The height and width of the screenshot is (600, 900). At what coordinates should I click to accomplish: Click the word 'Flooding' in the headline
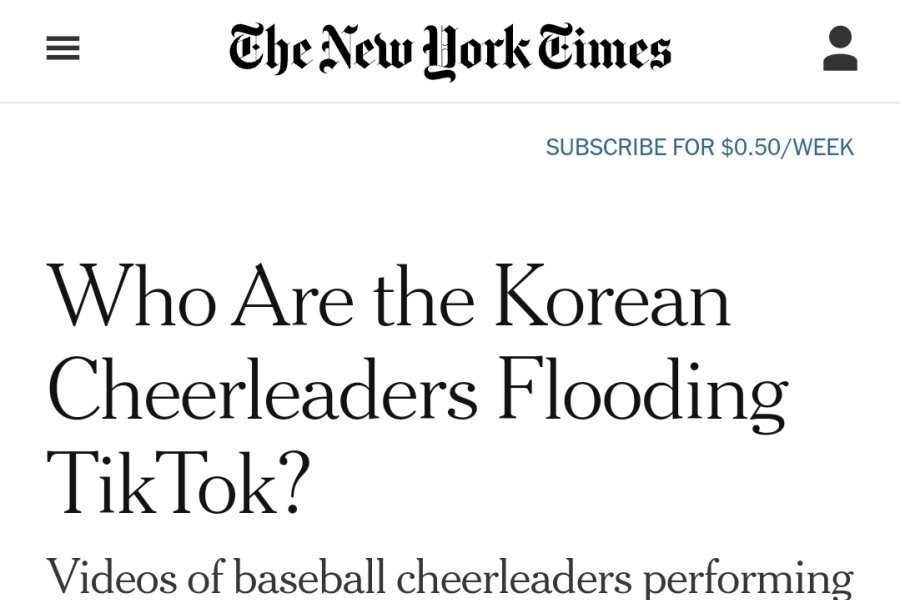[642, 393]
